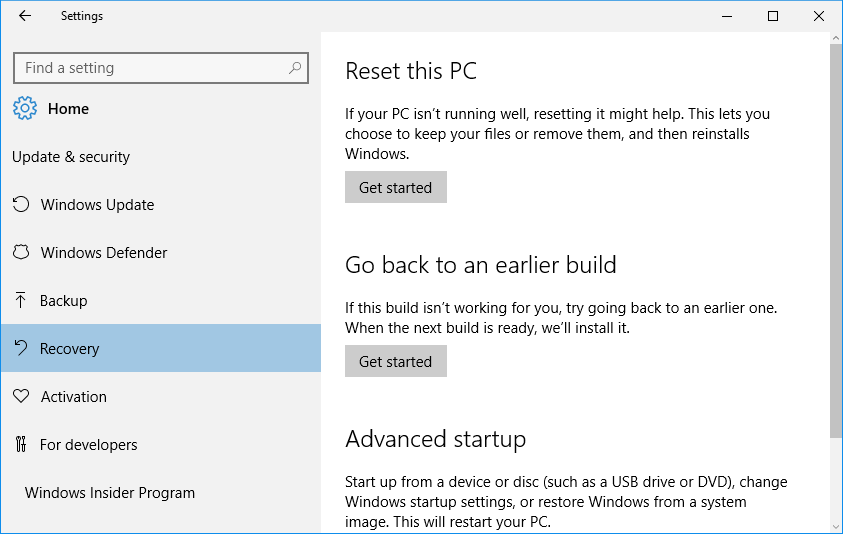843x534 pixels.
Task: Minimize the Settings window
Action: 727,16
